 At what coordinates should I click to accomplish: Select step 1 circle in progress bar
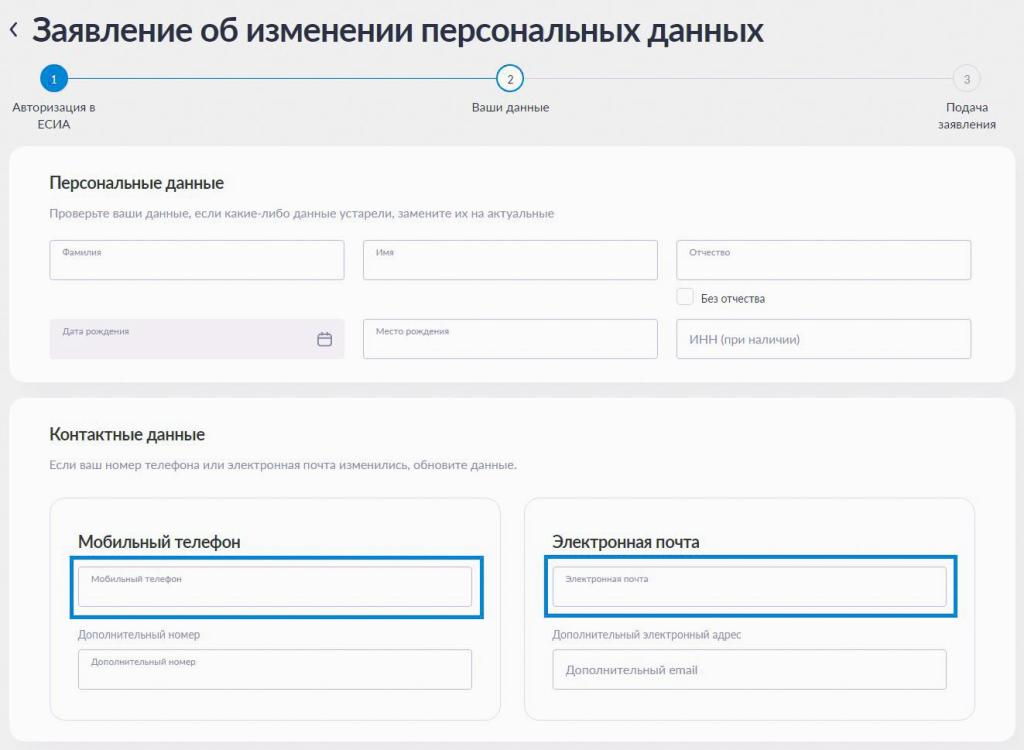[x=54, y=79]
